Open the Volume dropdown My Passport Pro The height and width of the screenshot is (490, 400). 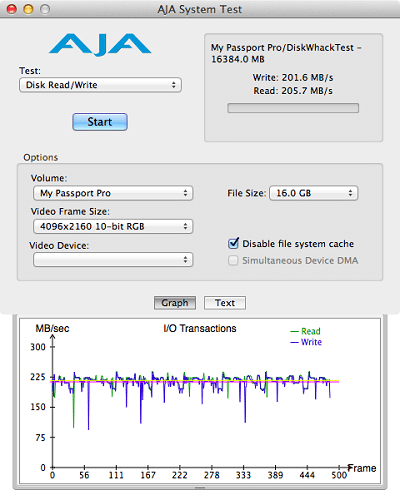pos(113,193)
